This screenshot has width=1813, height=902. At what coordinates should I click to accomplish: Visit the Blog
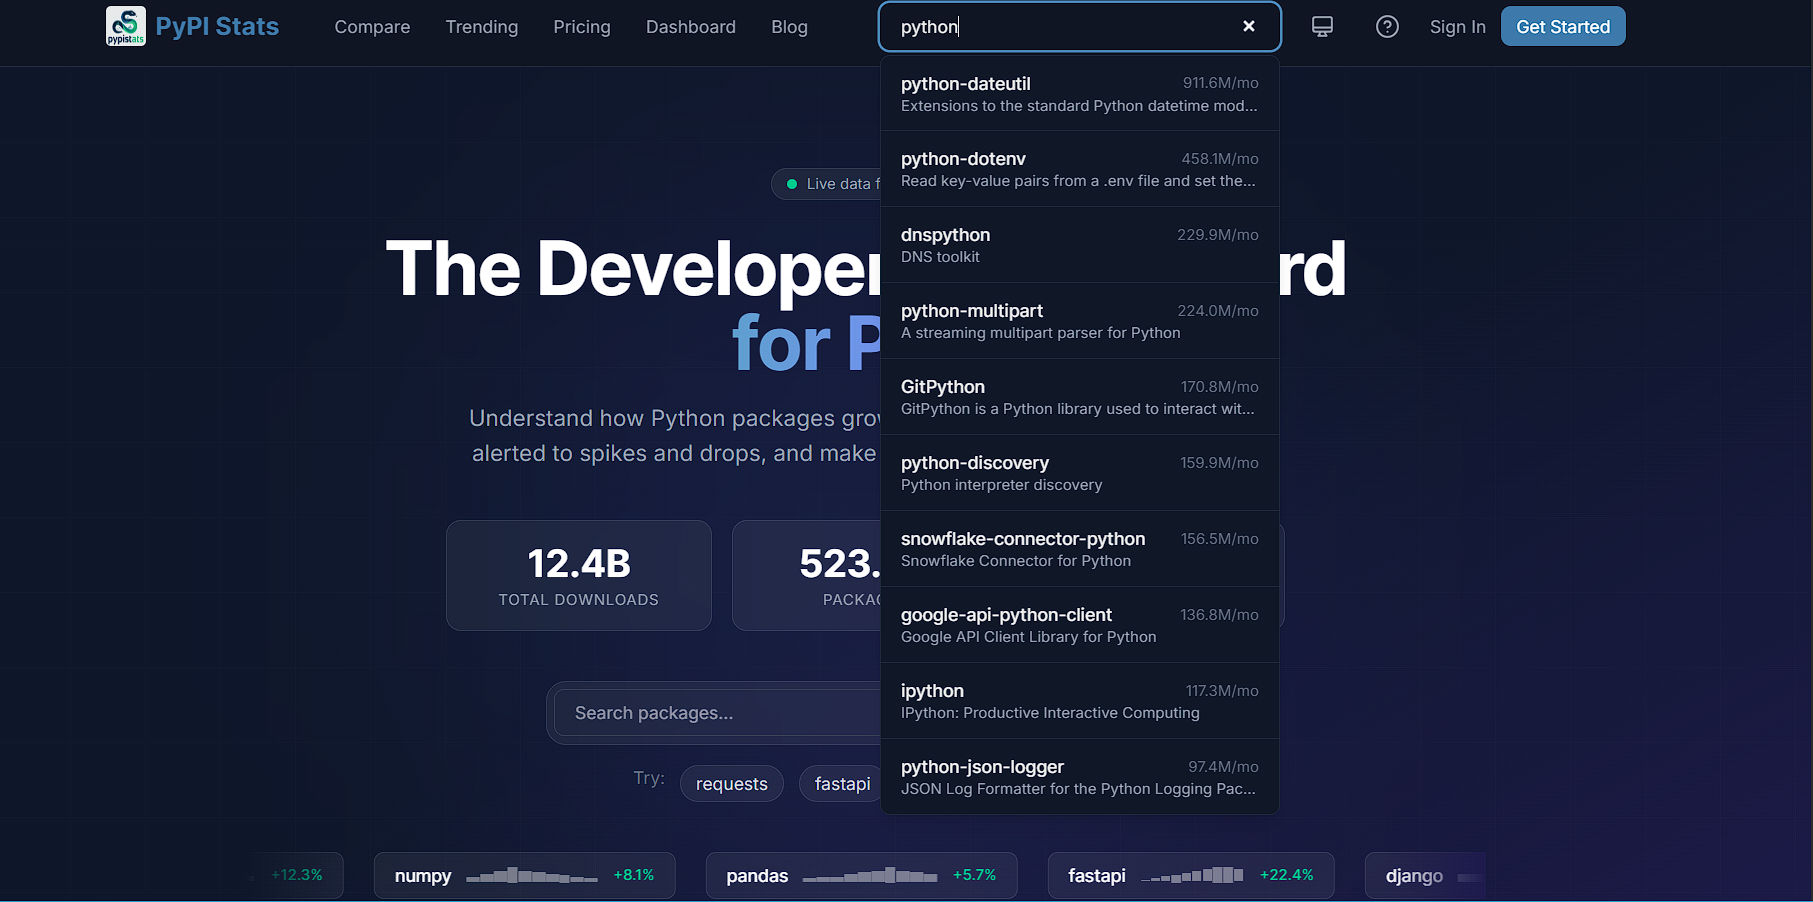[x=789, y=27]
